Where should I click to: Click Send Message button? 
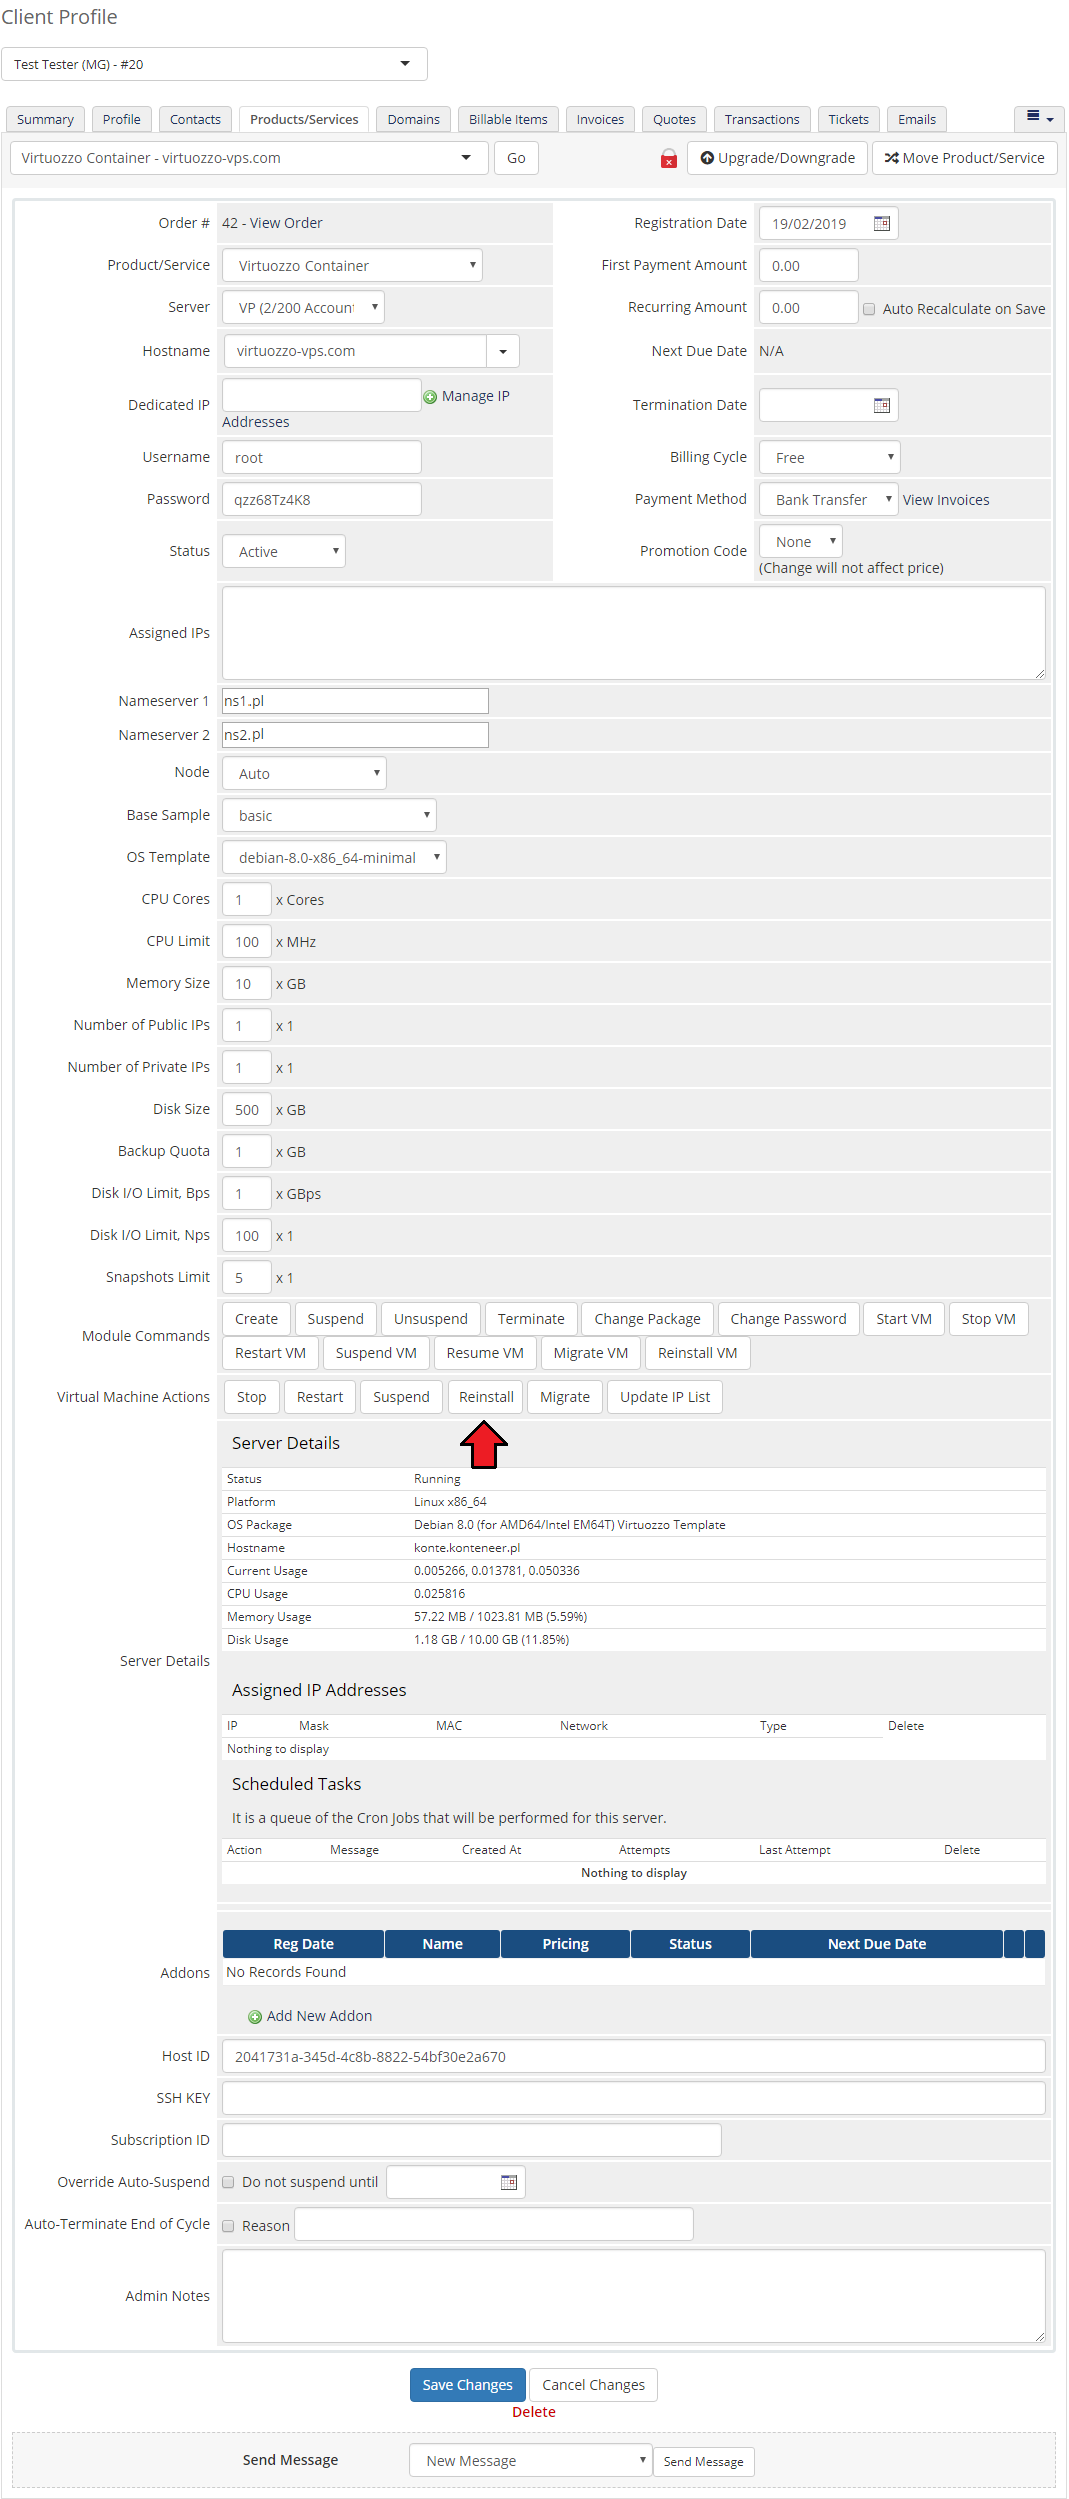[x=703, y=2462]
